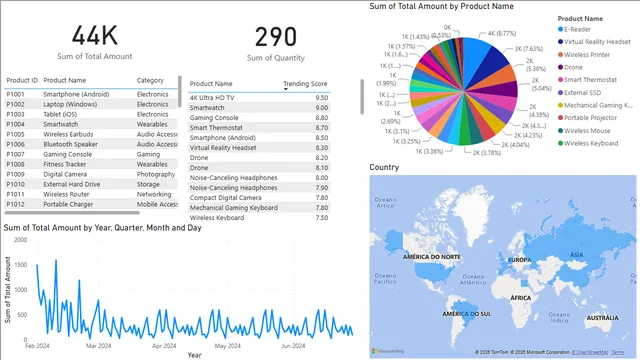Image resolution: width=640 pixels, height=360 pixels.
Task: Open the Terms link on map
Action: [618, 352]
